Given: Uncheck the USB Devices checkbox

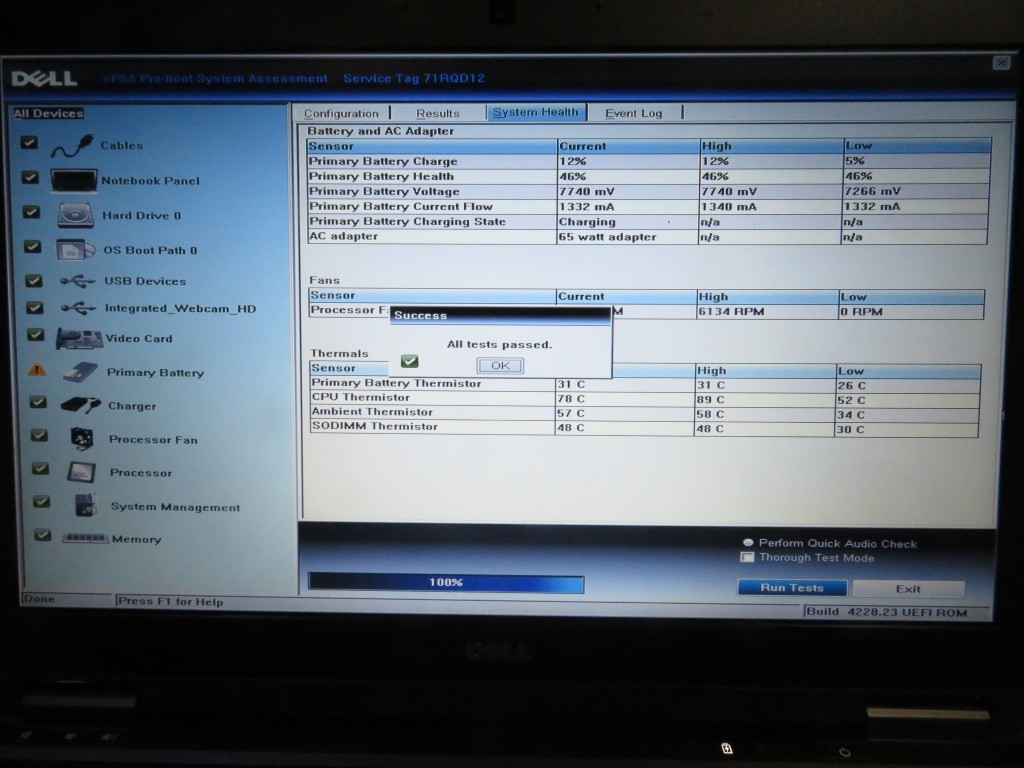Looking at the screenshot, I should [x=34, y=281].
